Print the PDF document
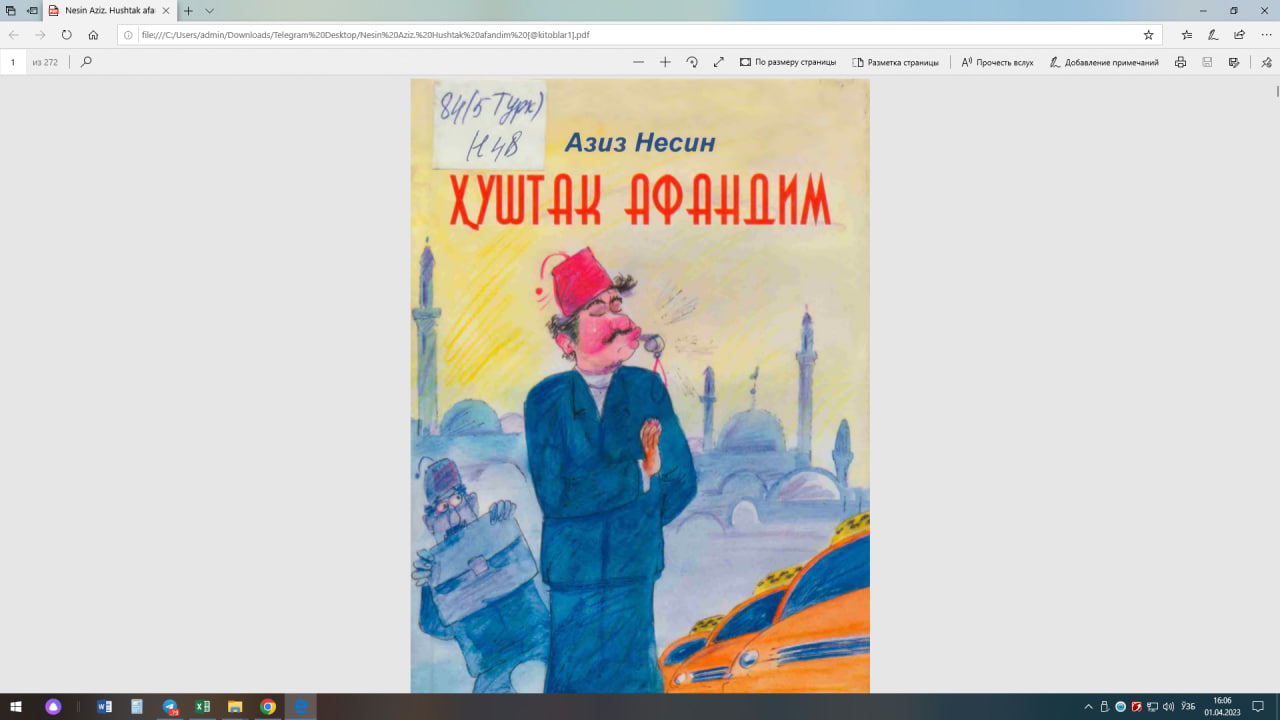 (1179, 61)
